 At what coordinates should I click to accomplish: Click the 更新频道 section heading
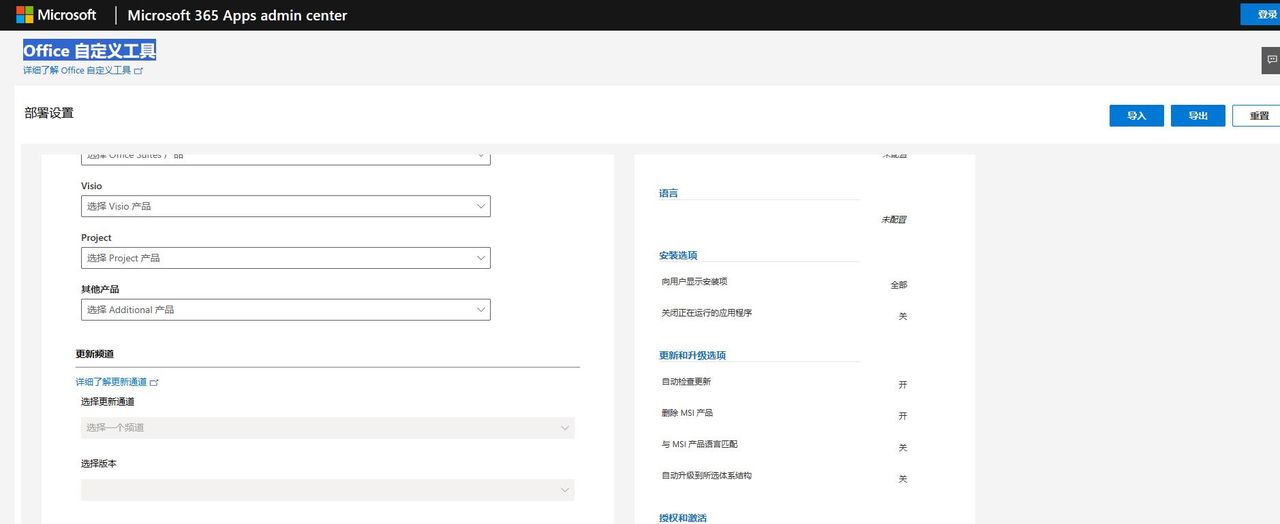[94, 354]
